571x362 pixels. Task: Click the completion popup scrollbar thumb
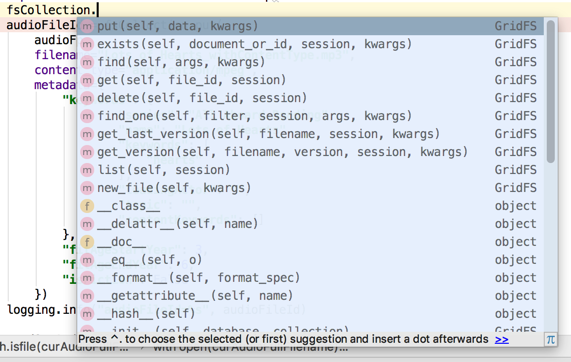coord(551,91)
